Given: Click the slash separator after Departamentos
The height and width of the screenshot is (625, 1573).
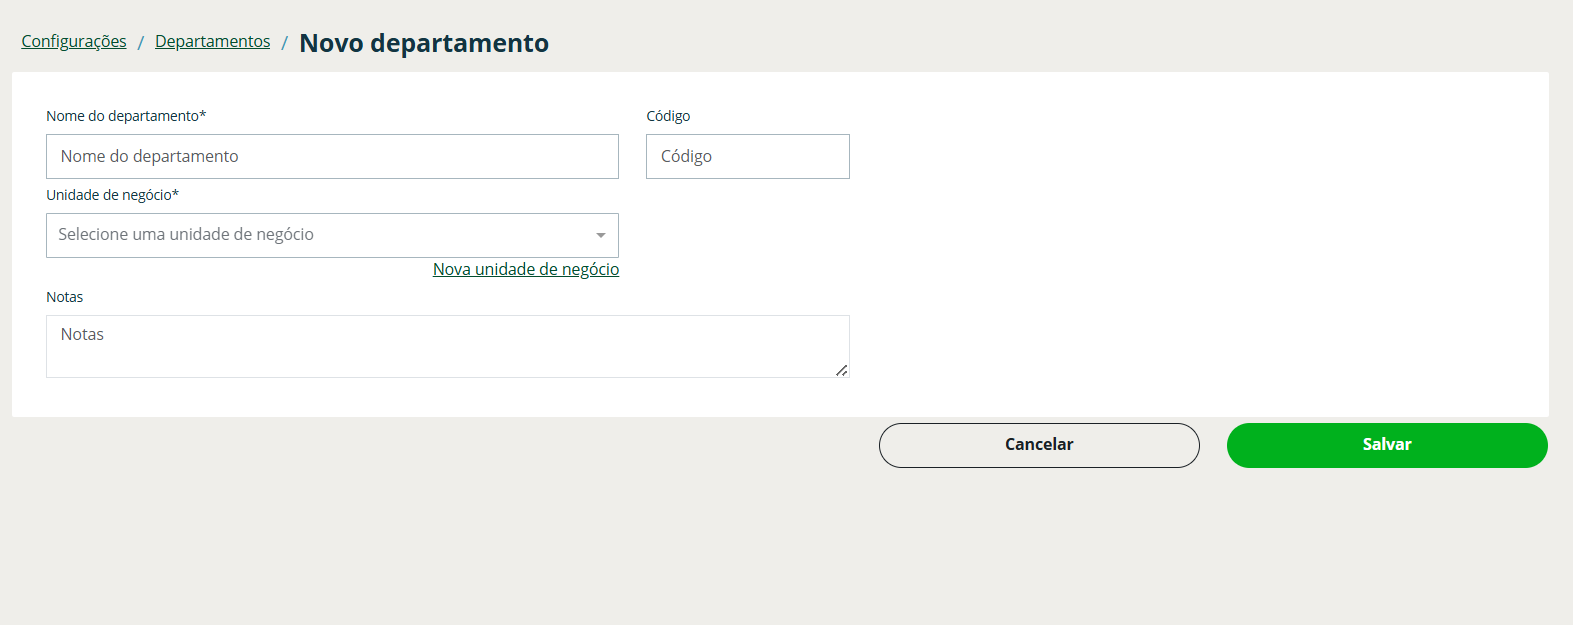Looking at the screenshot, I should [284, 43].
